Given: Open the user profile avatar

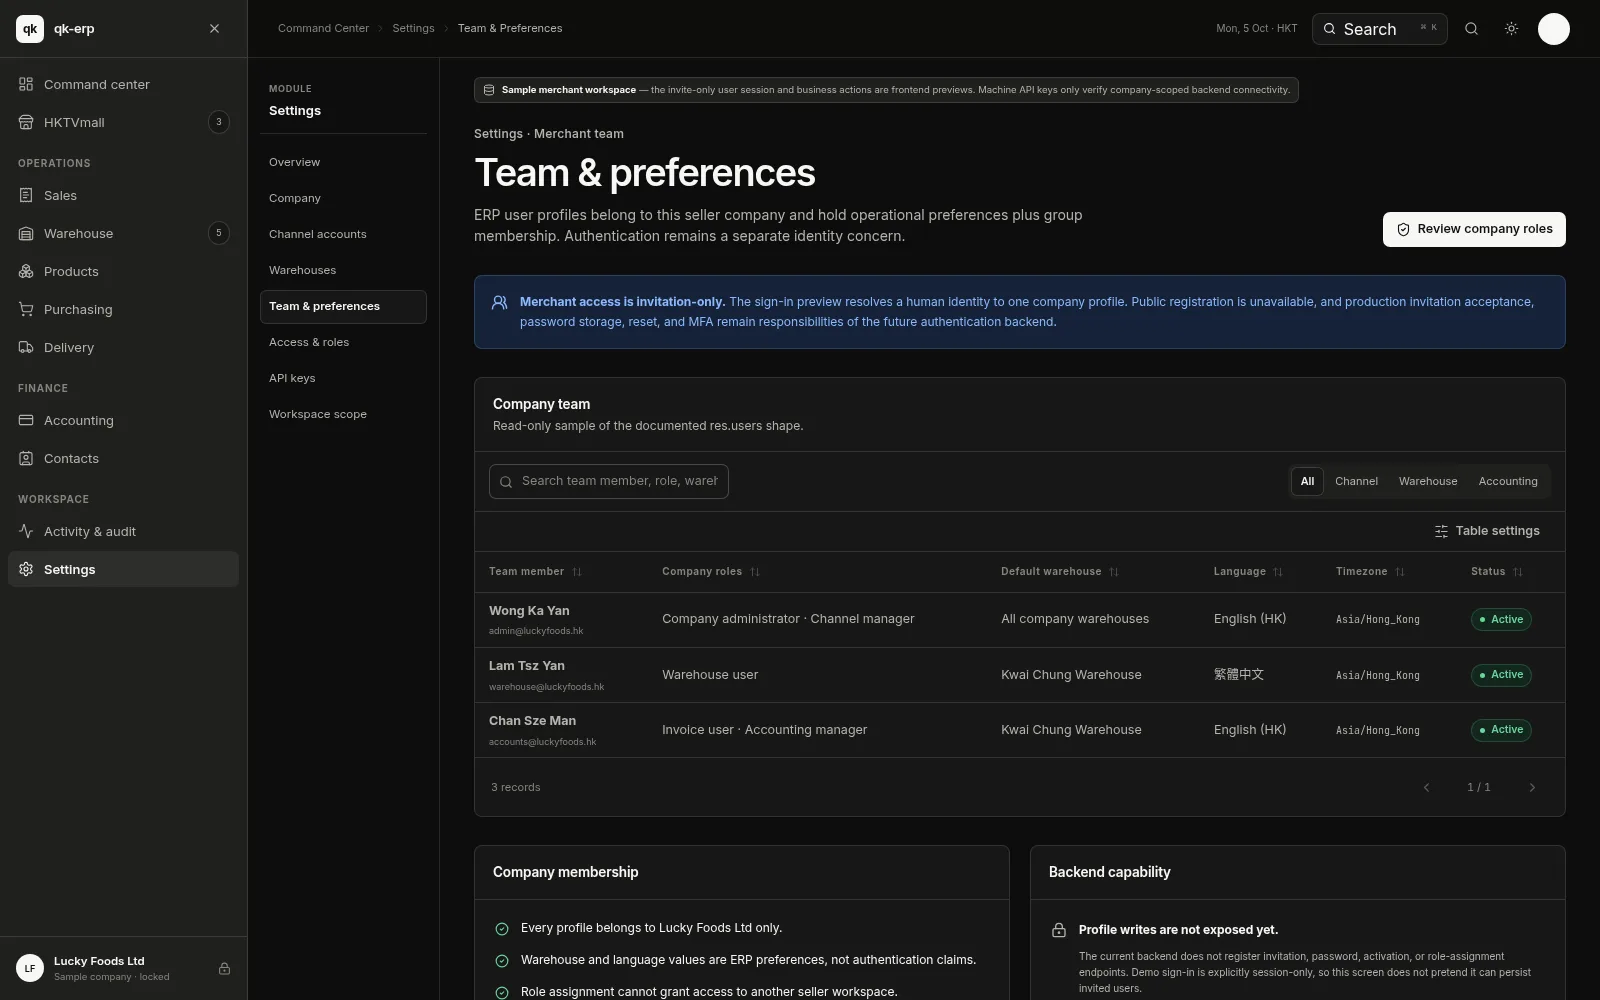Looking at the screenshot, I should 1553,29.
